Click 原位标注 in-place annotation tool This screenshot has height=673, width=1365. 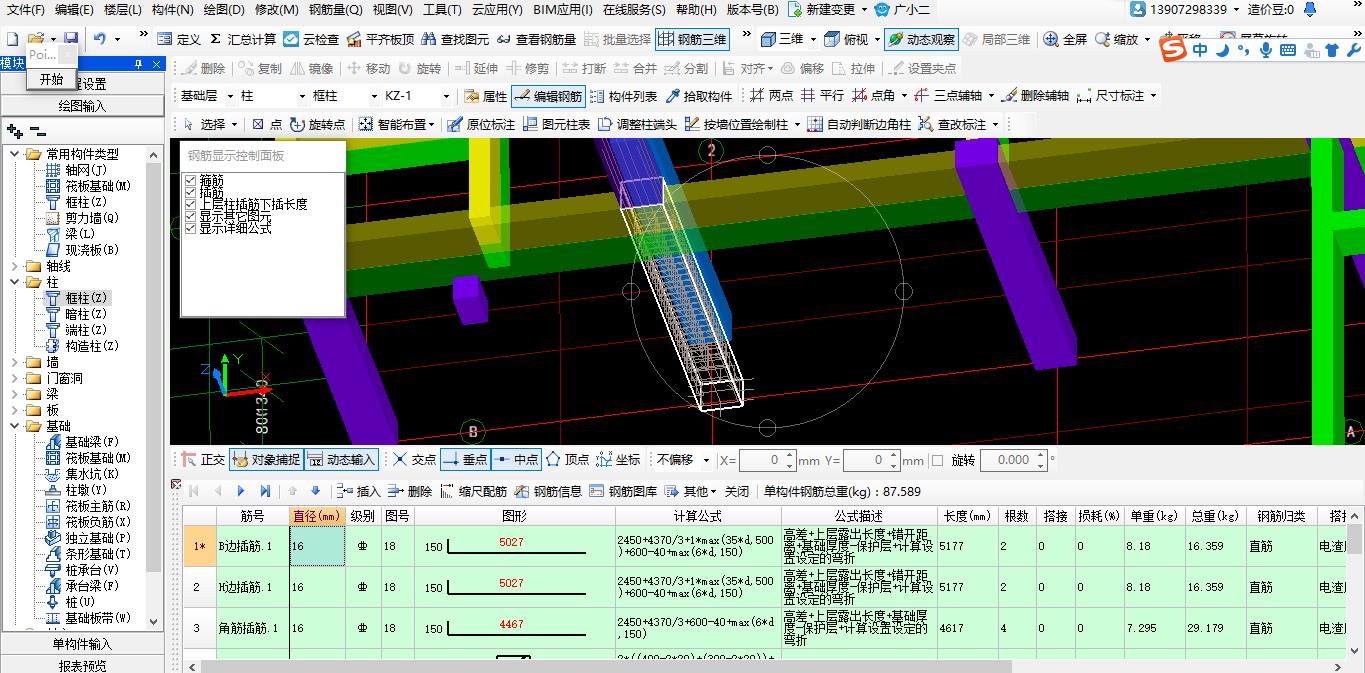click(x=481, y=124)
